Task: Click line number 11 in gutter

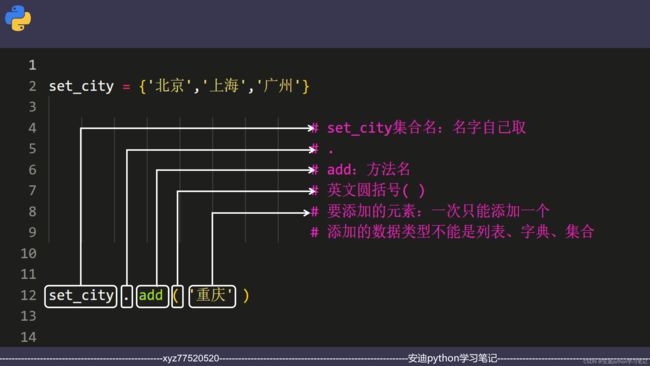Action: point(28,274)
